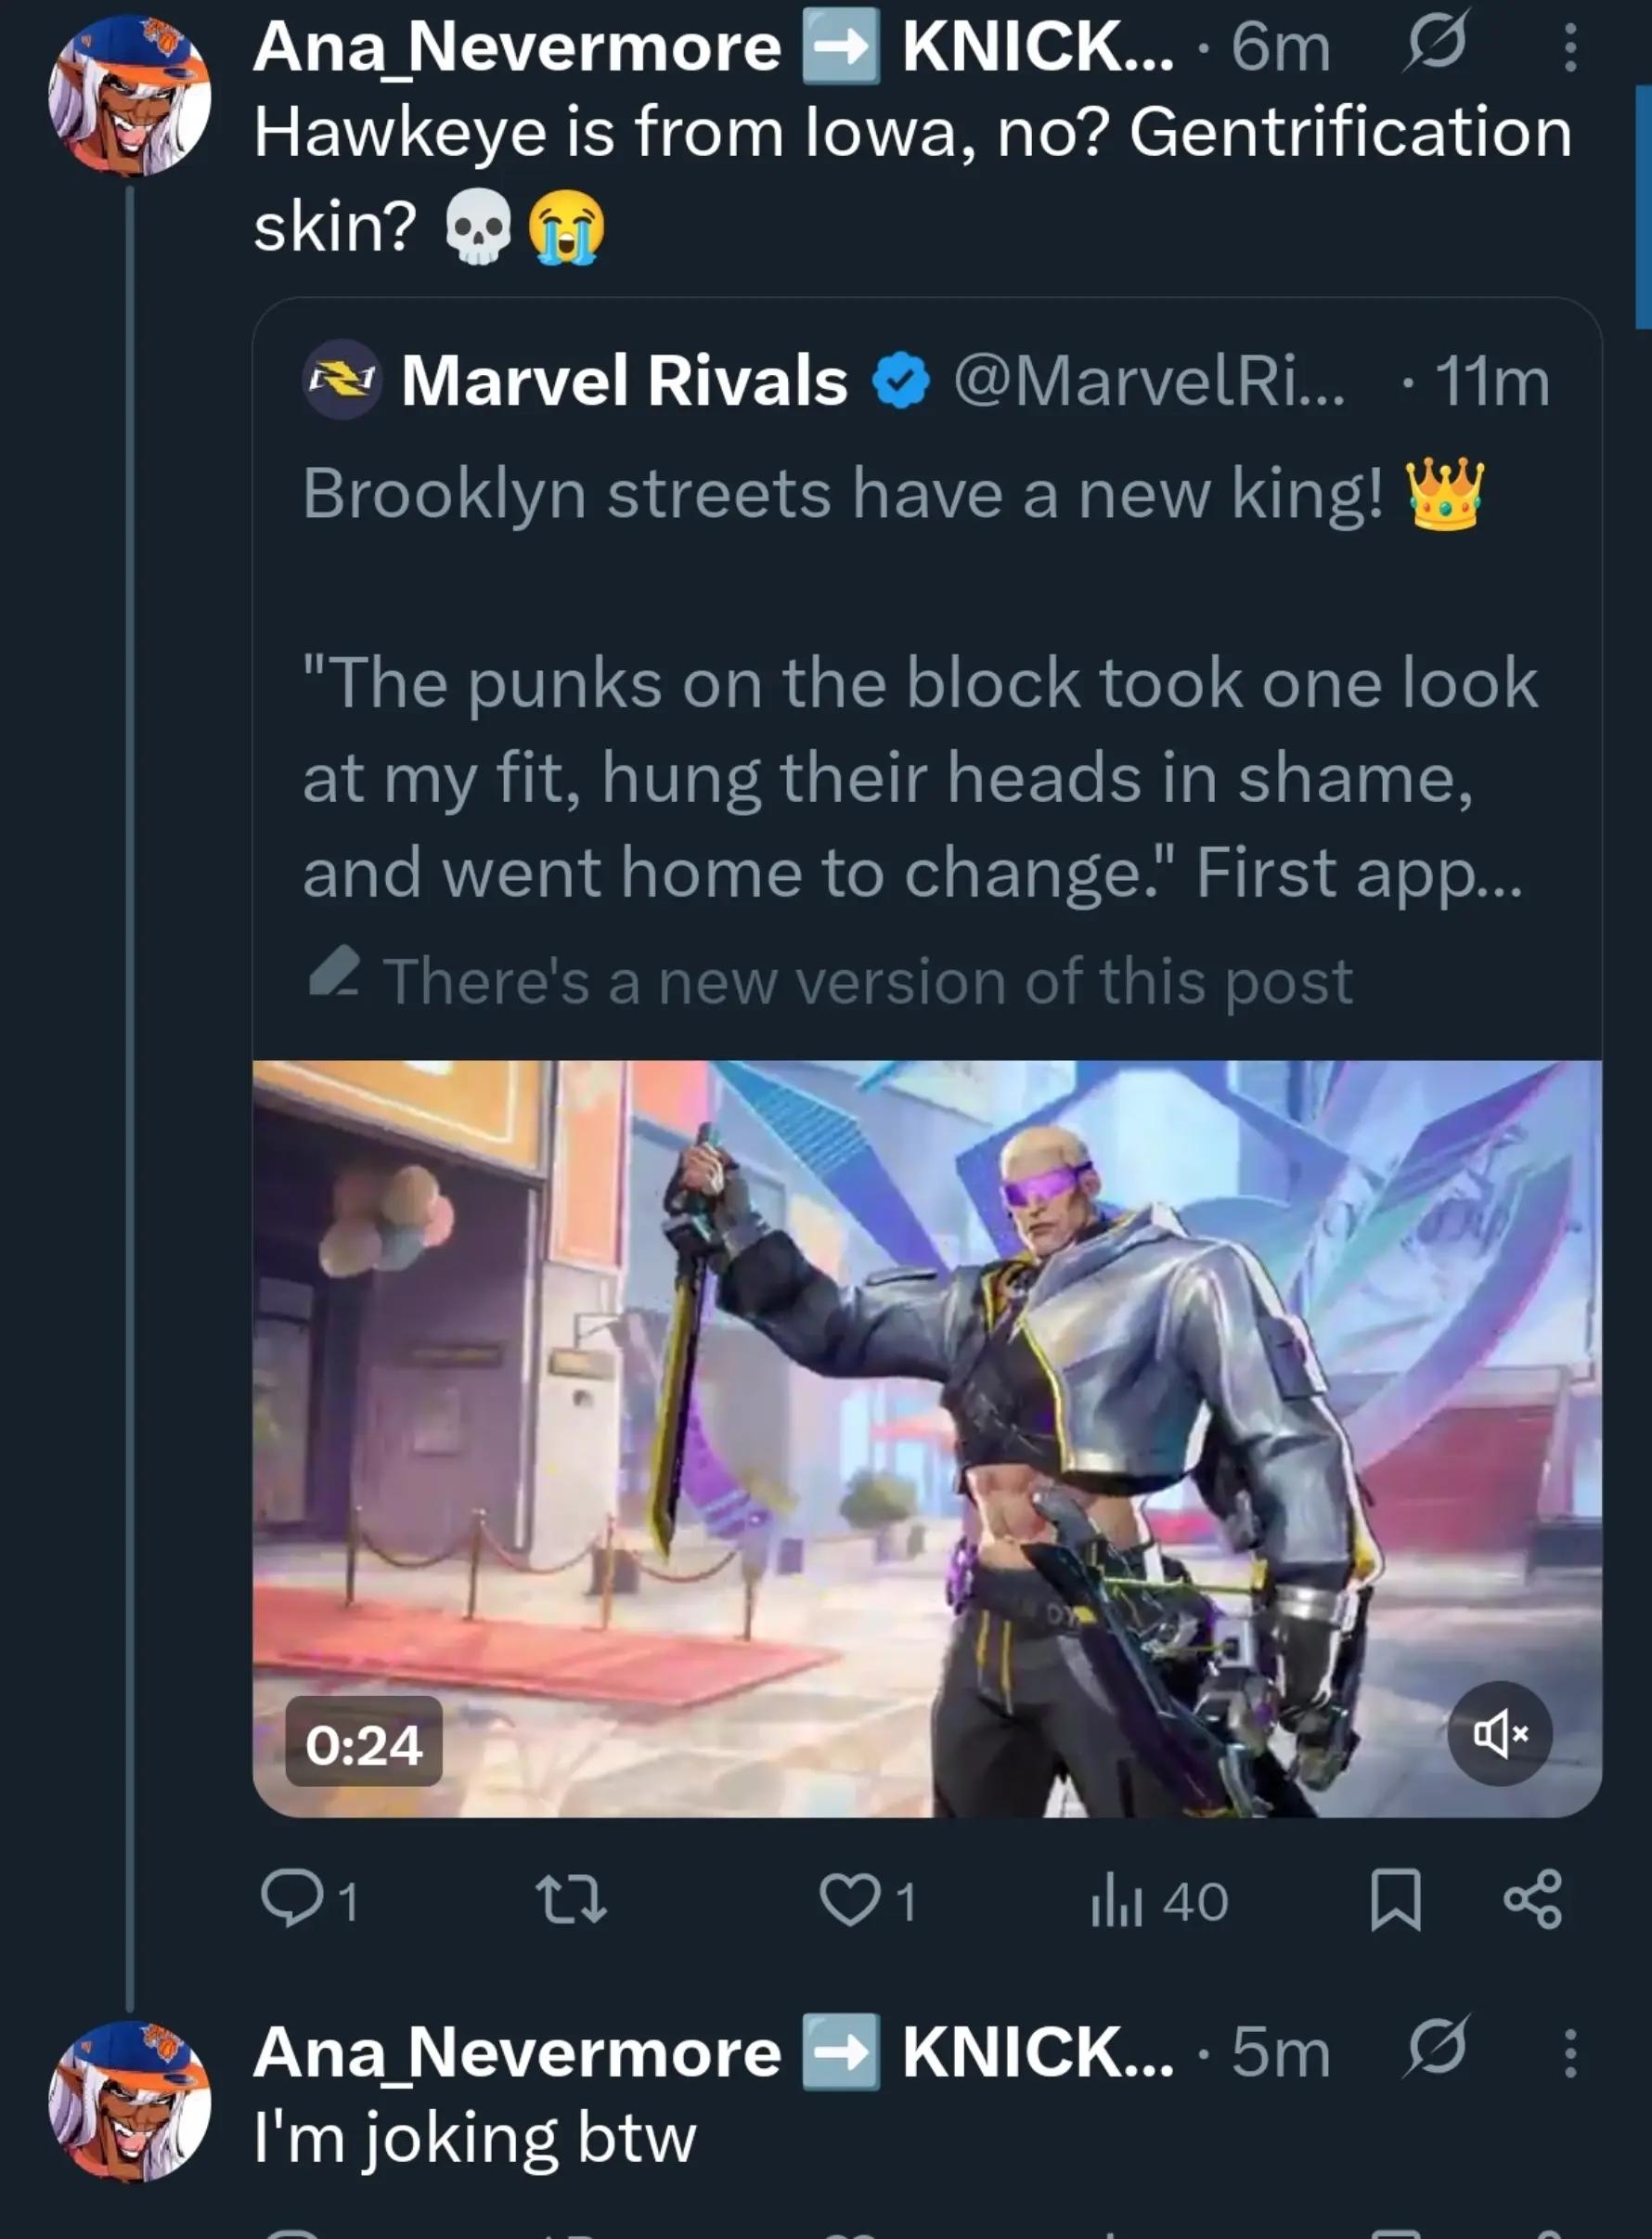
Task: Open Ana_Nevermore's avatar on the joking reply
Action: point(130,2102)
